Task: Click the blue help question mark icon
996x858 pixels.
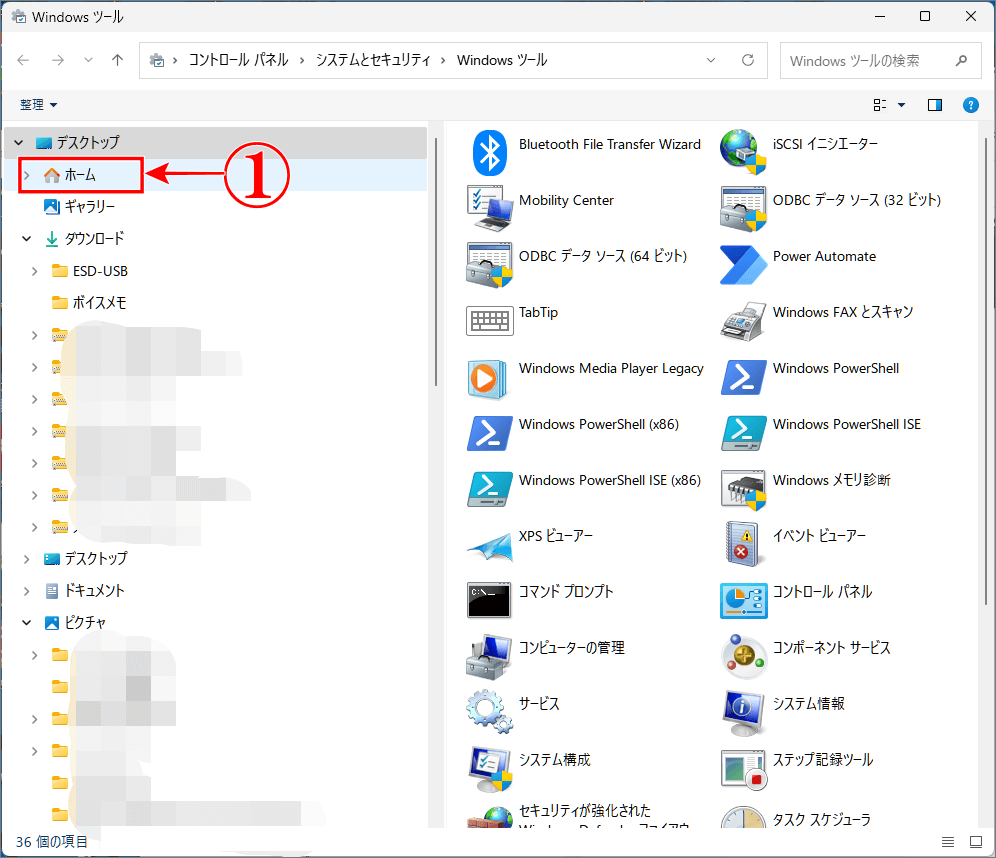Action: (x=970, y=105)
